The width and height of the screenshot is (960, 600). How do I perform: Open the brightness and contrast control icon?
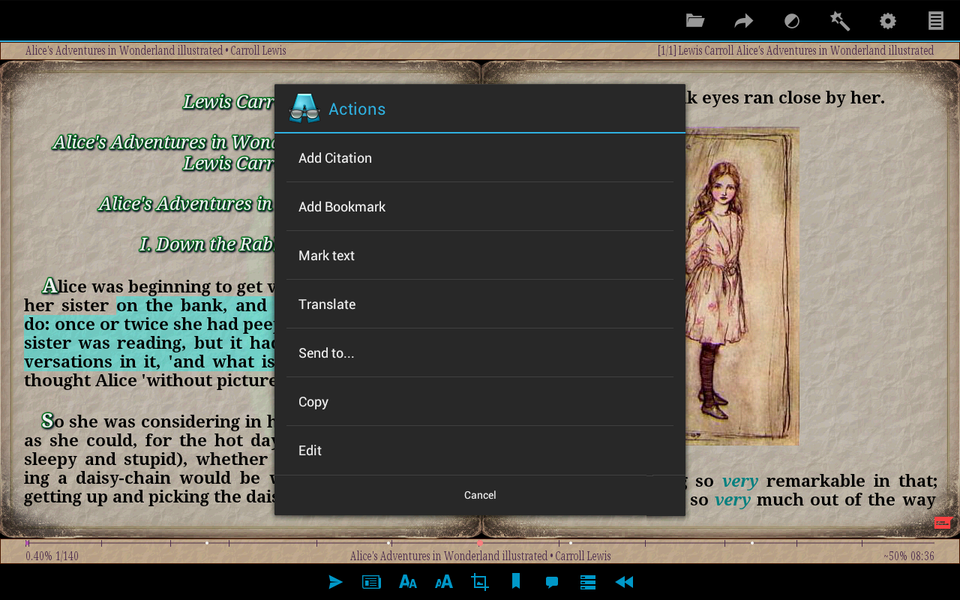pos(791,20)
